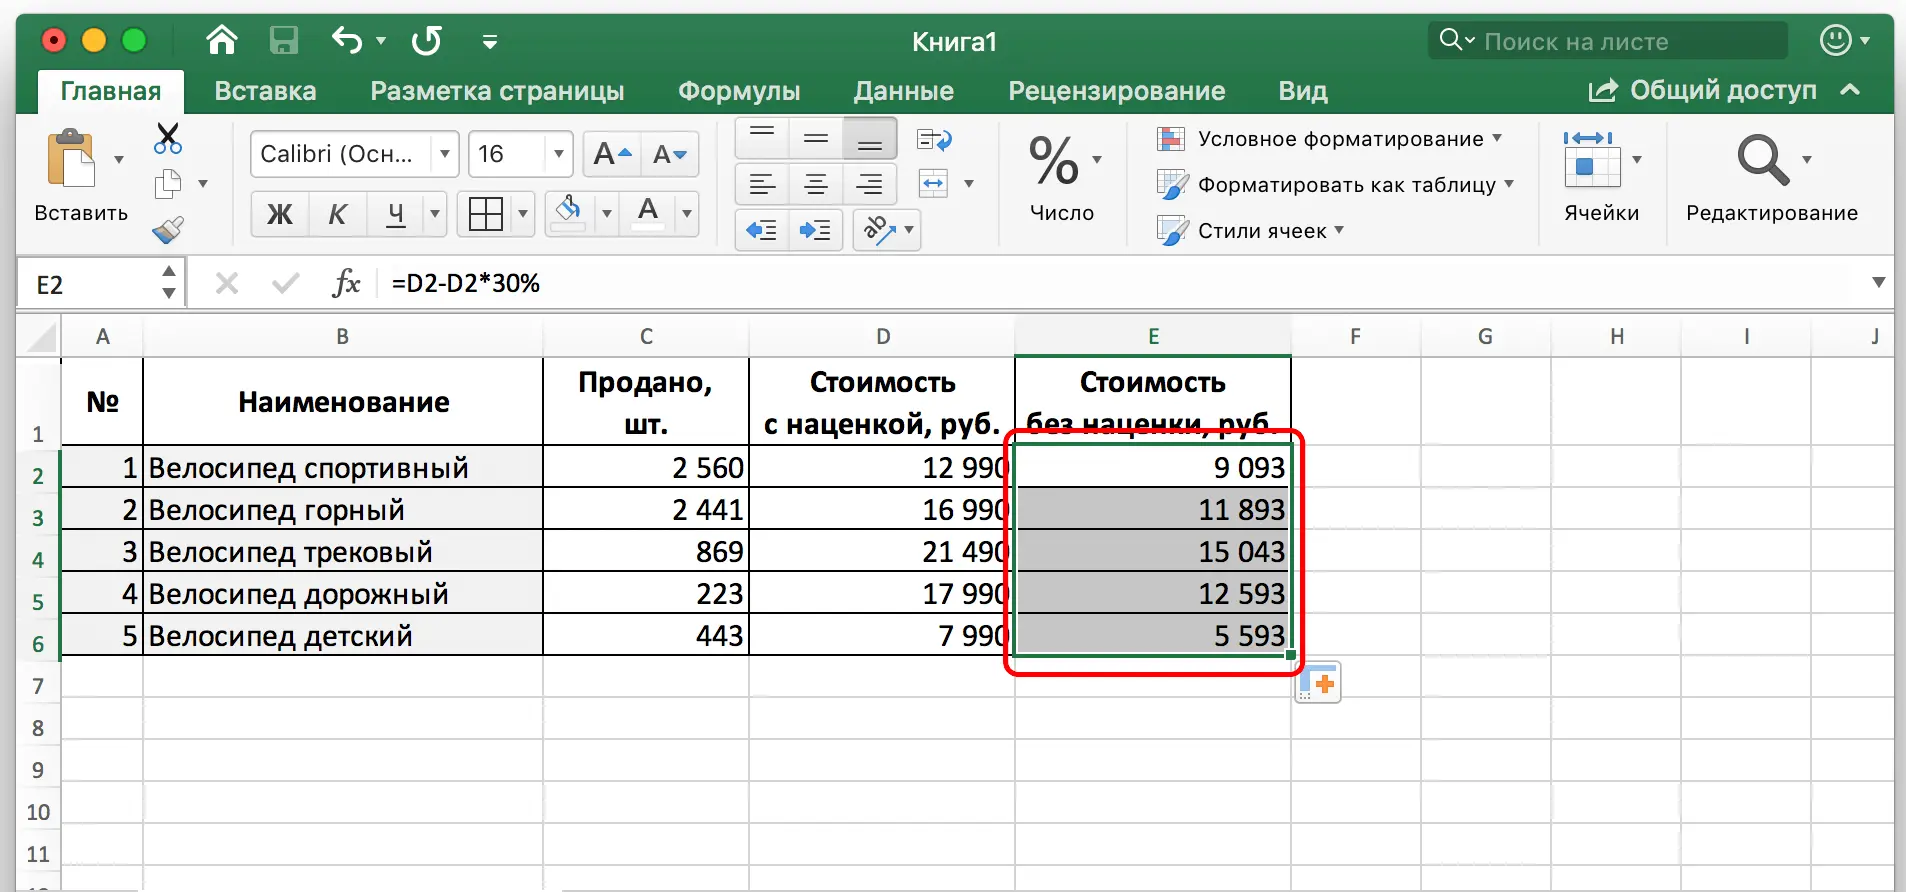Decrease font size with the smaller A
This screenshot has height=892, width=1906.
click(669, 154)
